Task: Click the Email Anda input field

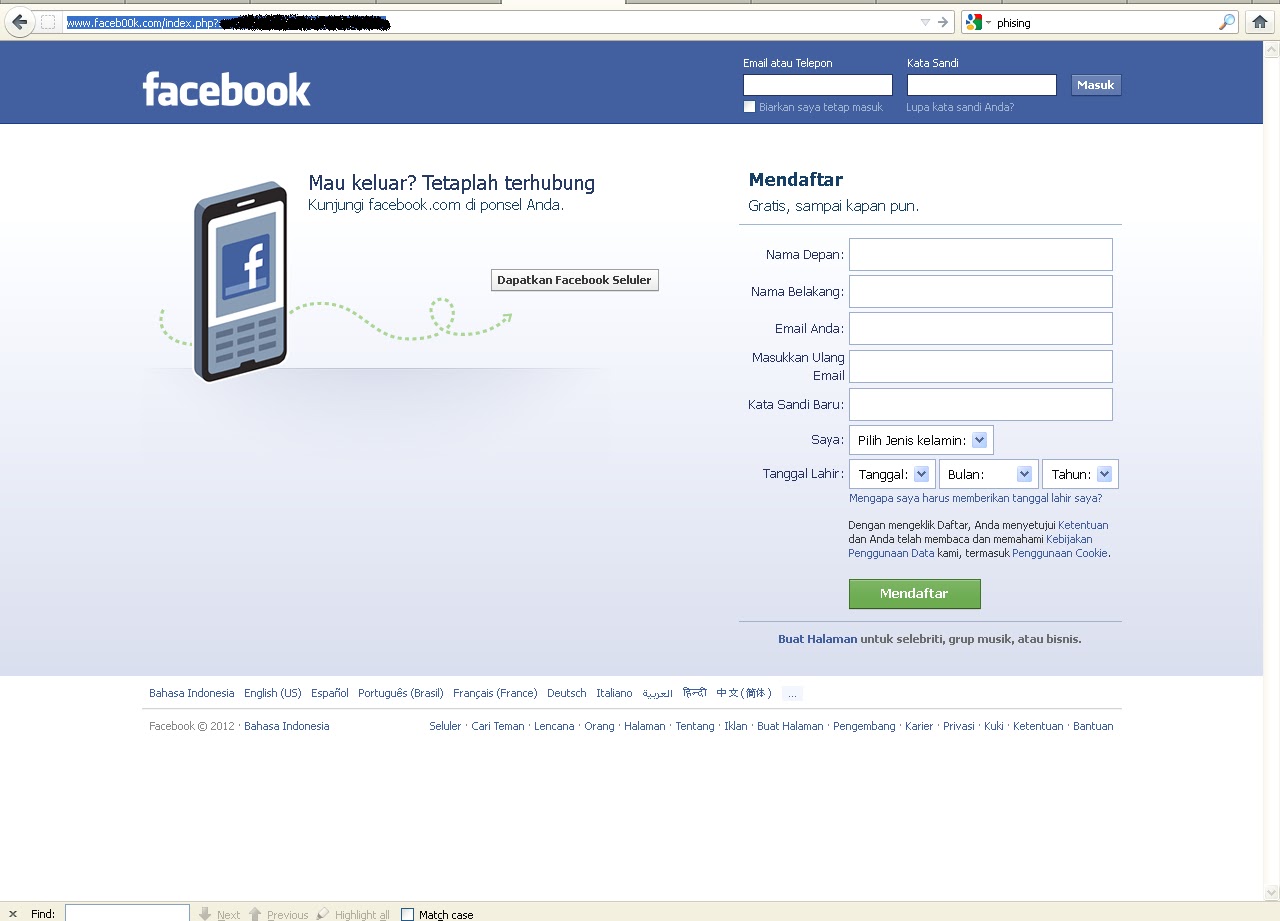Action: pyautogui.click(x=981, y=328)
